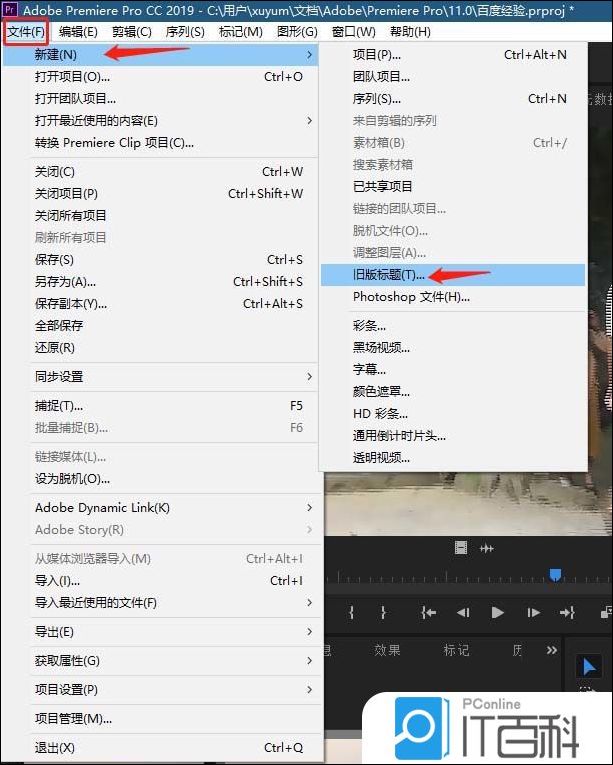Step forward one frame

533,612
